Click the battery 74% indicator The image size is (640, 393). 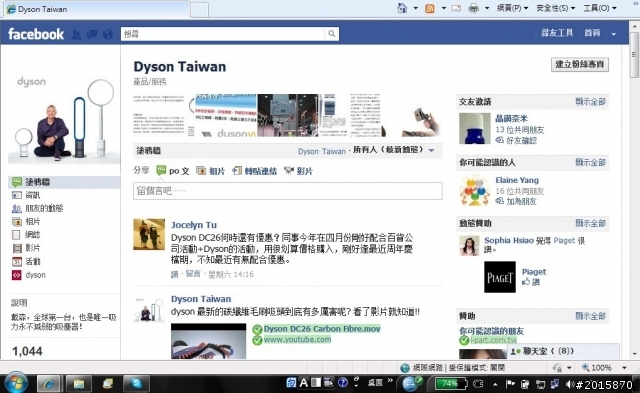[x=450, y=384]
